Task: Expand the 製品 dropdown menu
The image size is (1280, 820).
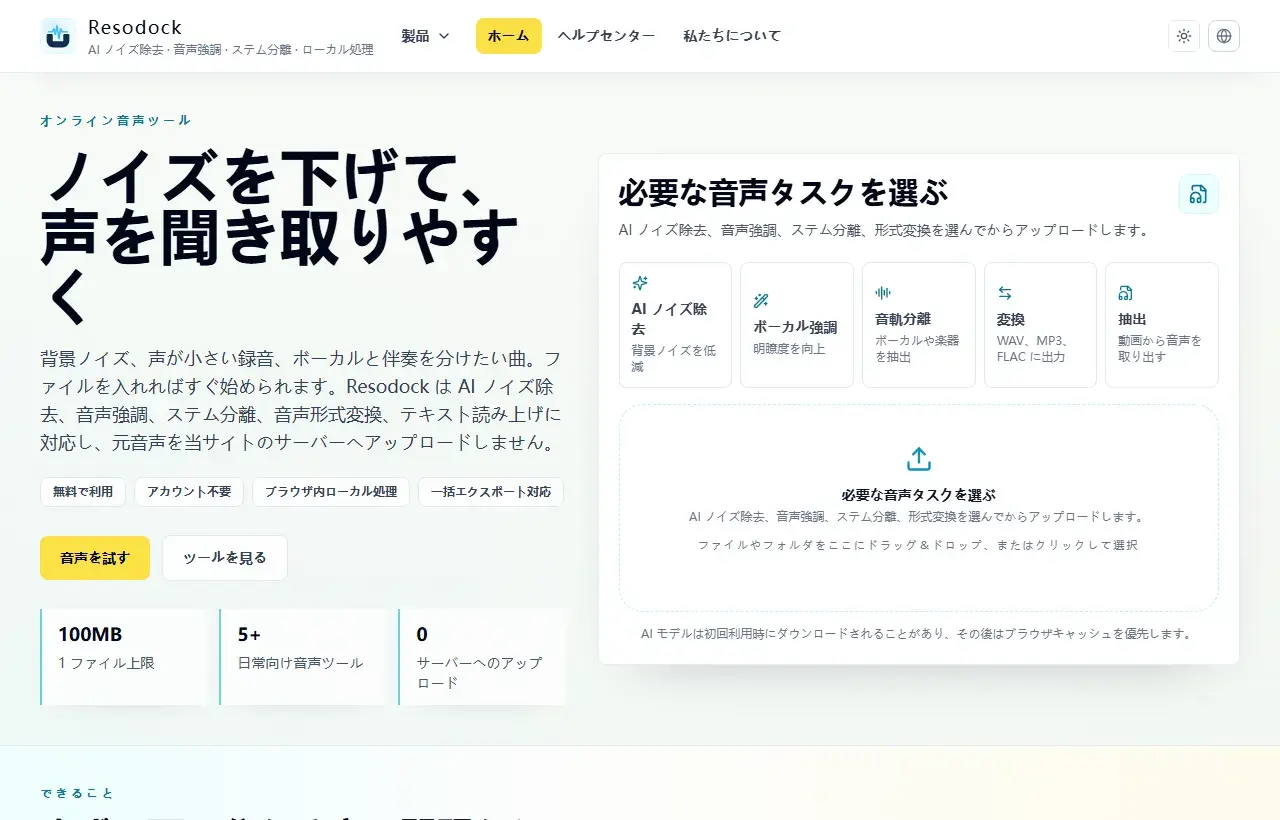Action: click(x=426, y=36)
